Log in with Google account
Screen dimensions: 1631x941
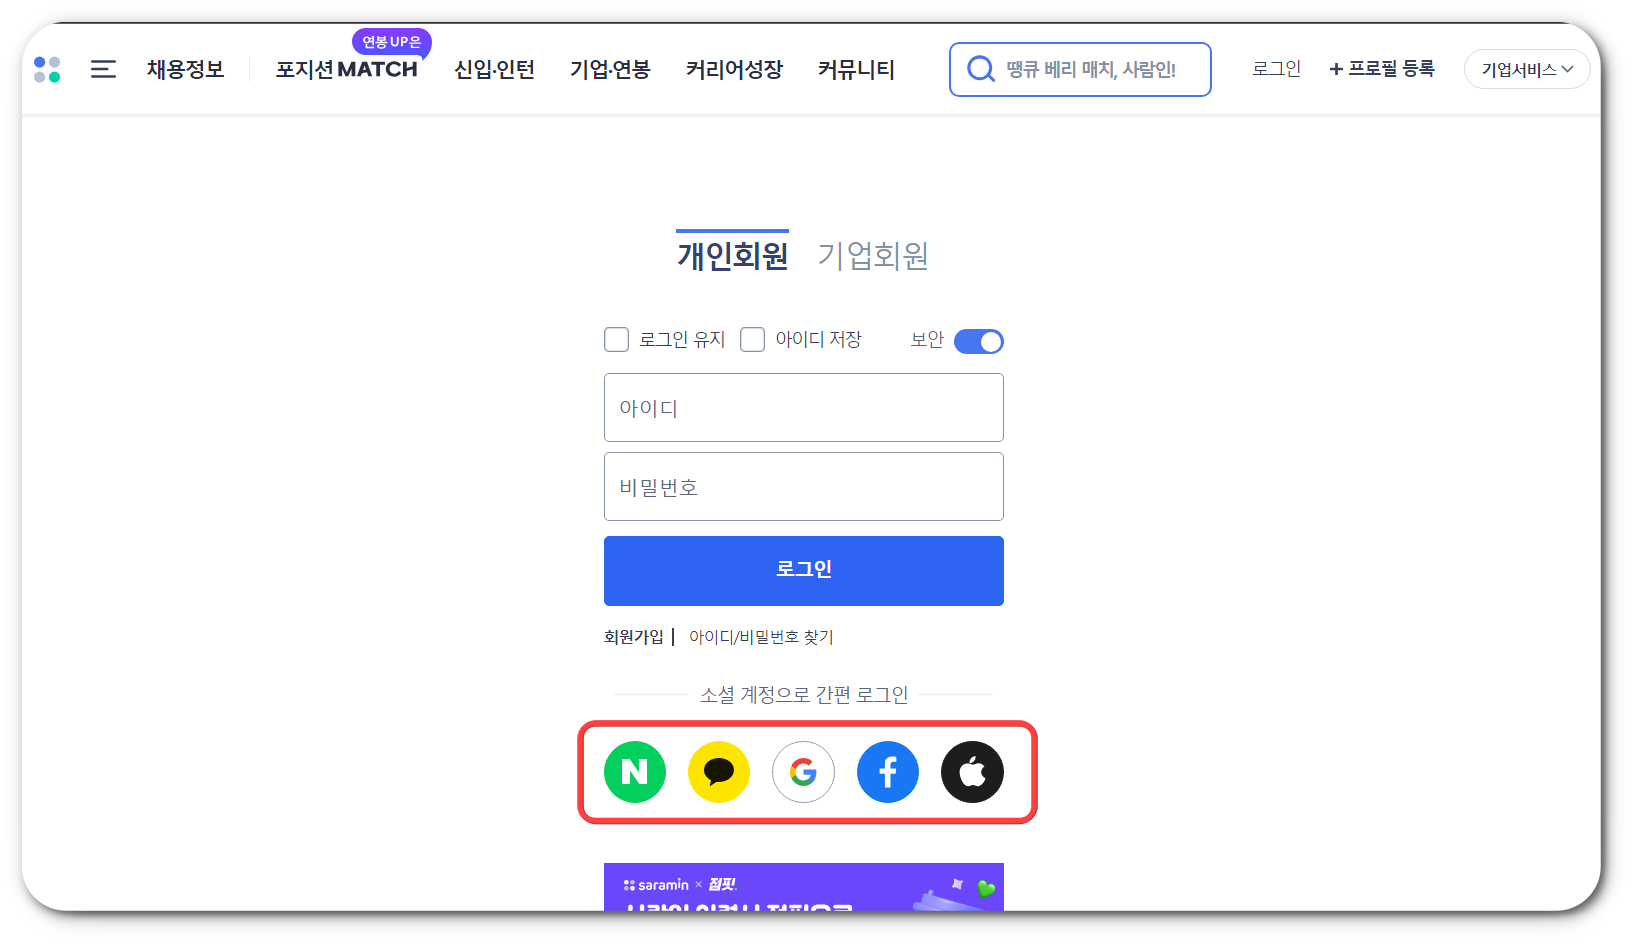pyautogui.click(x=803, y=771)
